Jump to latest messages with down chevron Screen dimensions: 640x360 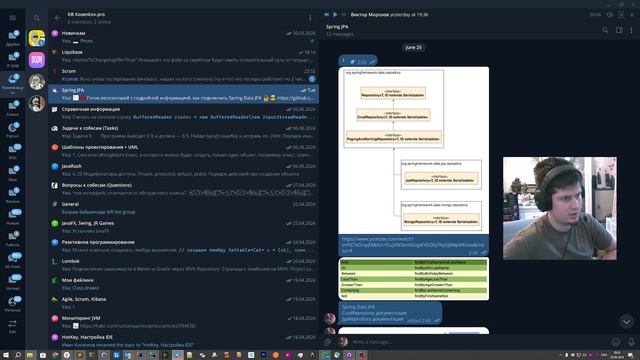(627, 322)
